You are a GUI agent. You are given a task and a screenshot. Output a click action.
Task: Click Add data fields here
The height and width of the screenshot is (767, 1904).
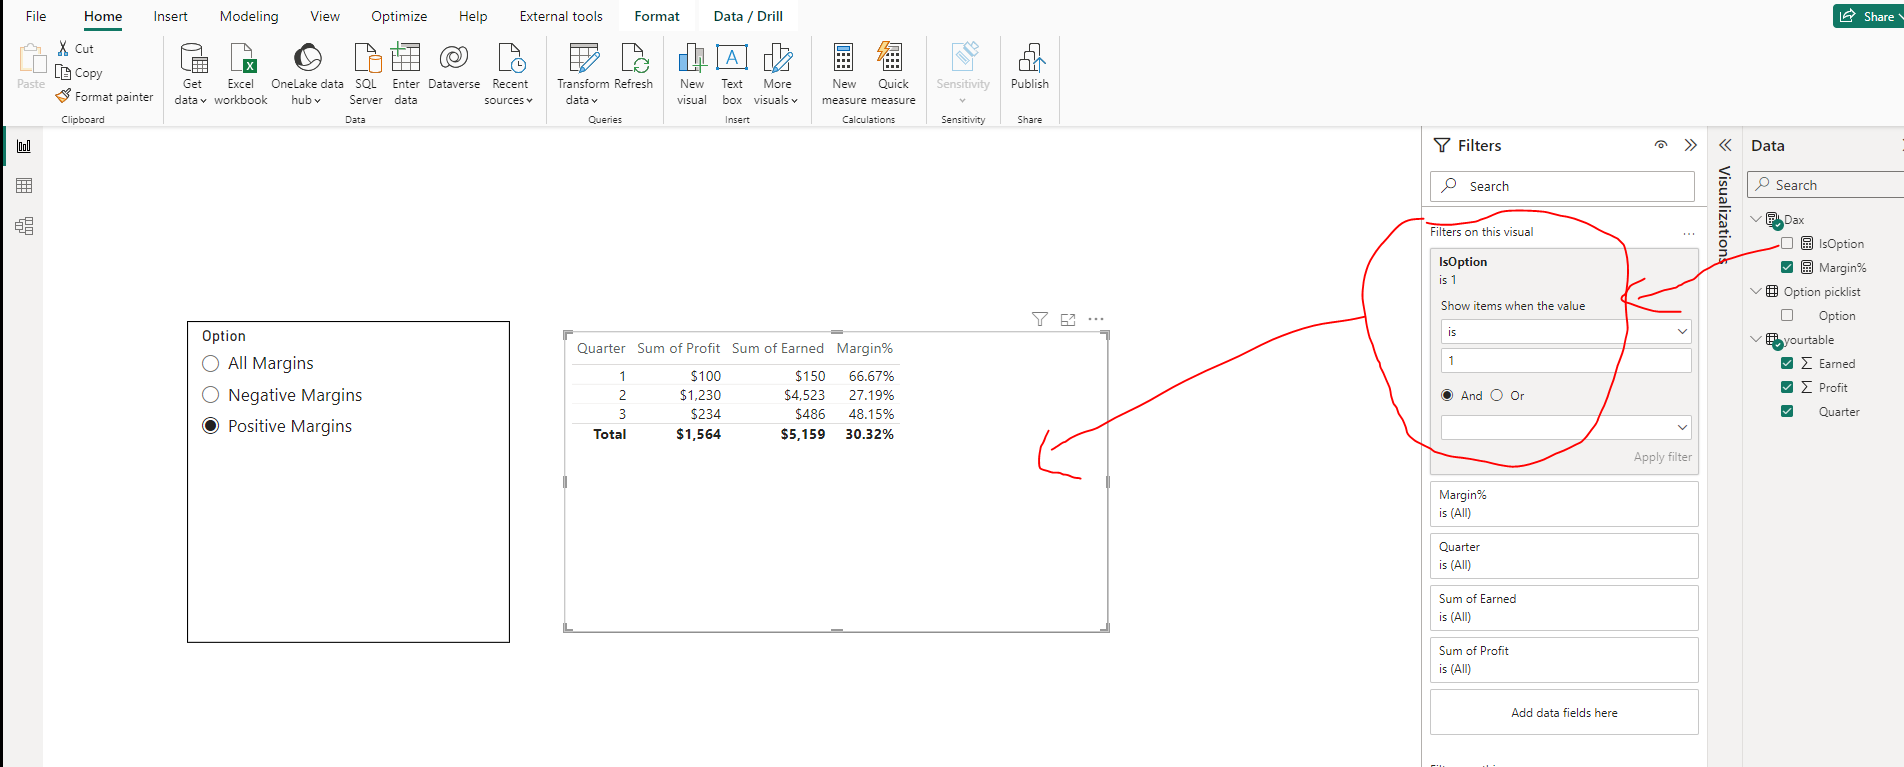(x=1564, y=713)
